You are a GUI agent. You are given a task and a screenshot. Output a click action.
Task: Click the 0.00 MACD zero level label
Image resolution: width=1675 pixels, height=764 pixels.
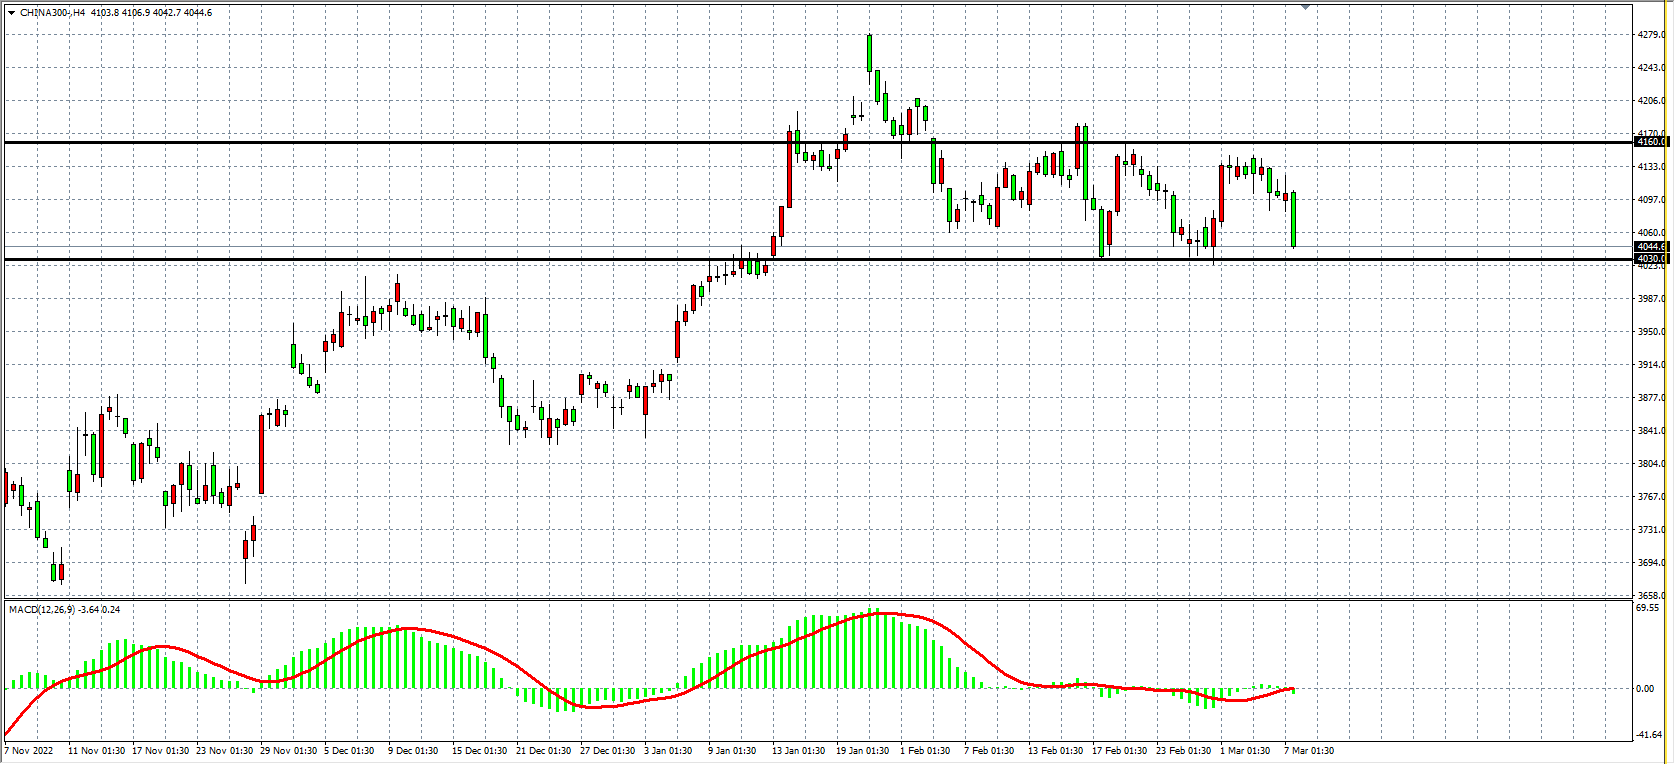tap(1645, 689)
